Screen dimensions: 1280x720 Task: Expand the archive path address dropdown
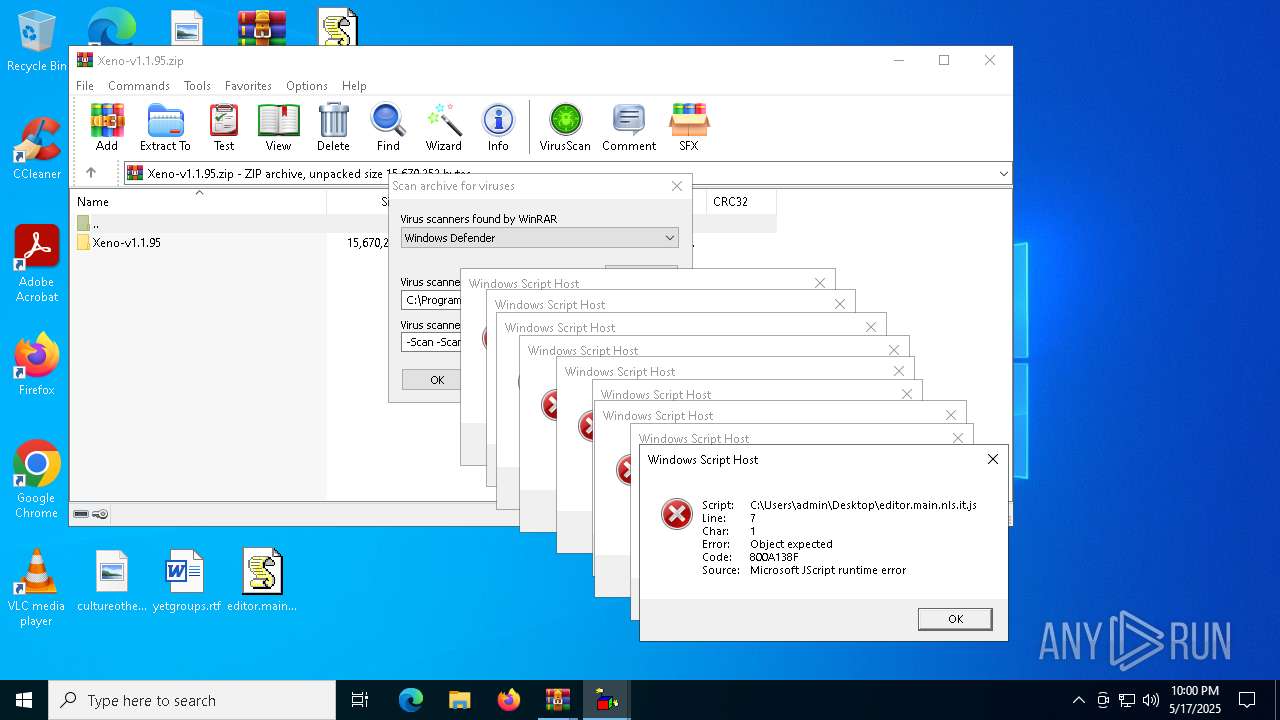tap(1003, 173)
